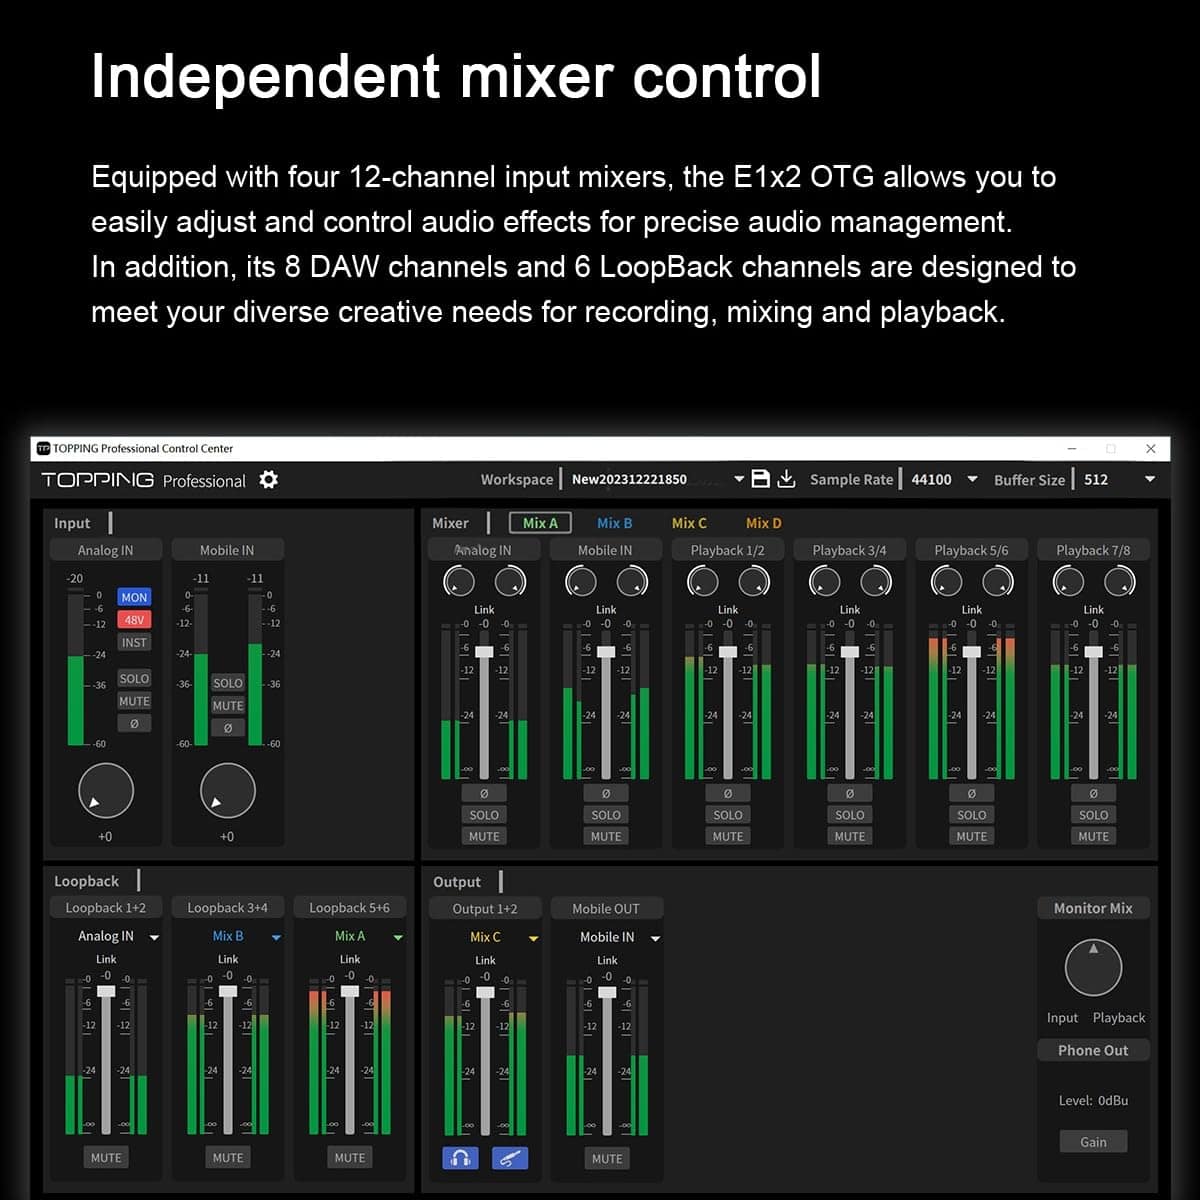This screenshot has width=1200, height=1200.
Task: Switch to the Mix B tab
Action: 614,523
